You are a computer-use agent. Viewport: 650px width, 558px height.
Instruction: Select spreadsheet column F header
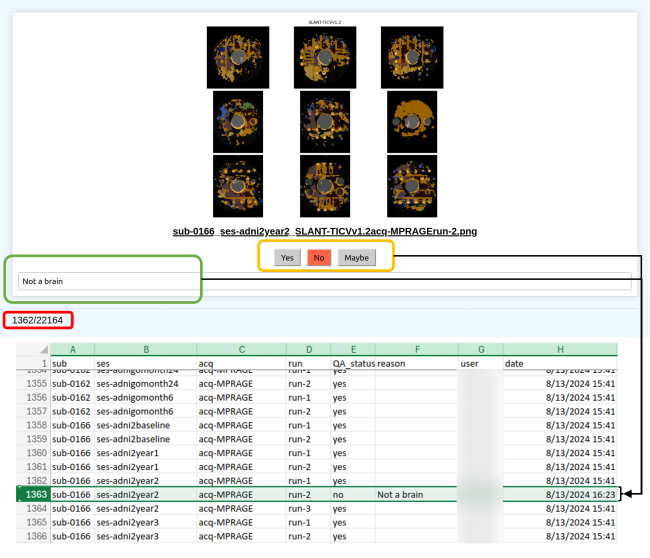415,349
